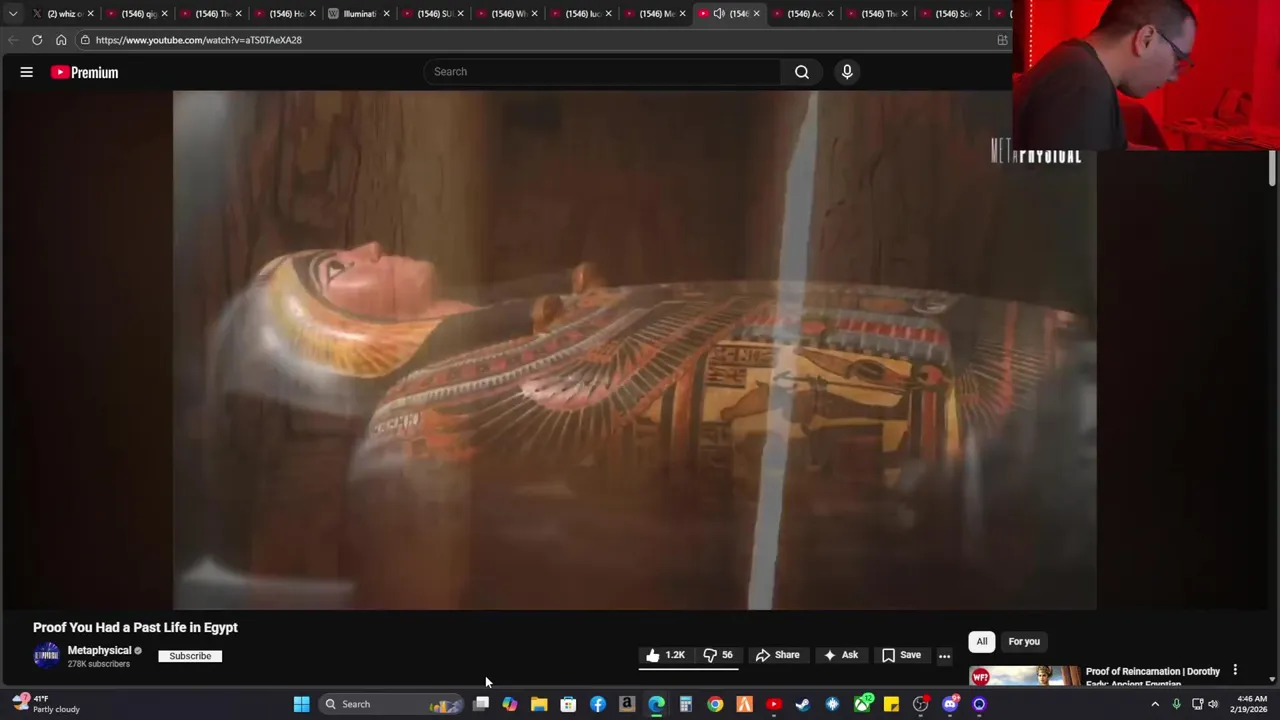This screenshot has height=720, width=1280.
Task: Like the video with thumbs up
Action: pos(666,655)
